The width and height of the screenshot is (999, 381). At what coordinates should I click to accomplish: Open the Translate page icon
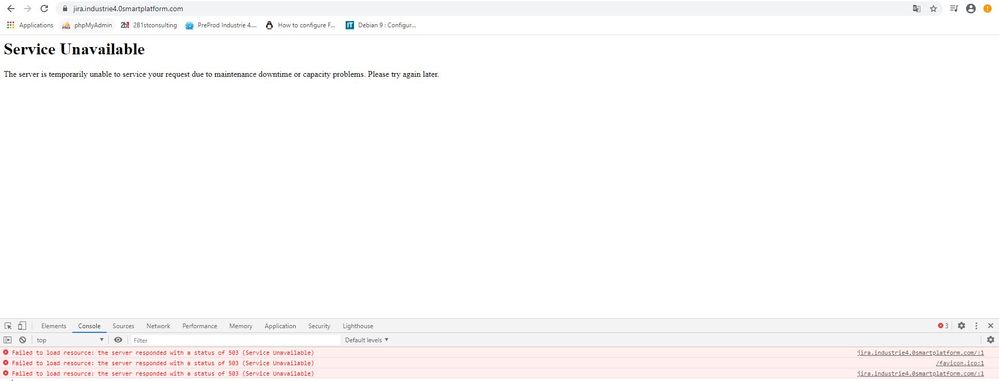(916, 9)
